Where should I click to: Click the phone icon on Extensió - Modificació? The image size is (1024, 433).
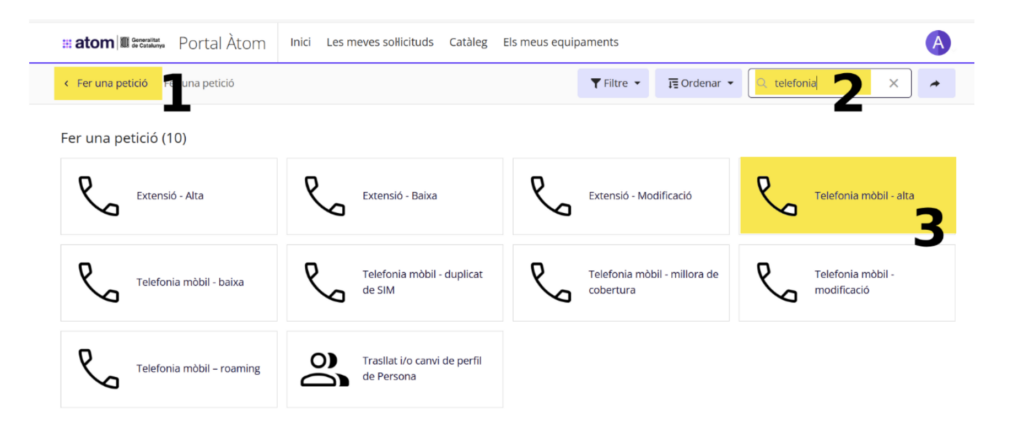pos(551,196)
